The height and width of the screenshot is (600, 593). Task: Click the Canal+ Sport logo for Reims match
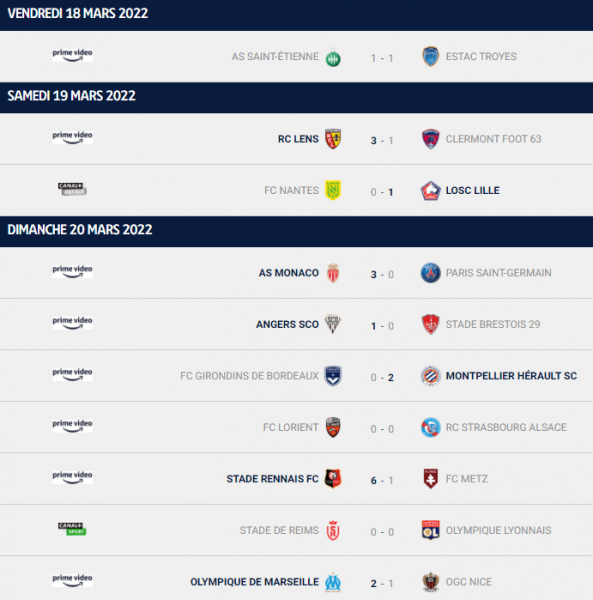(x=72, y=529)
